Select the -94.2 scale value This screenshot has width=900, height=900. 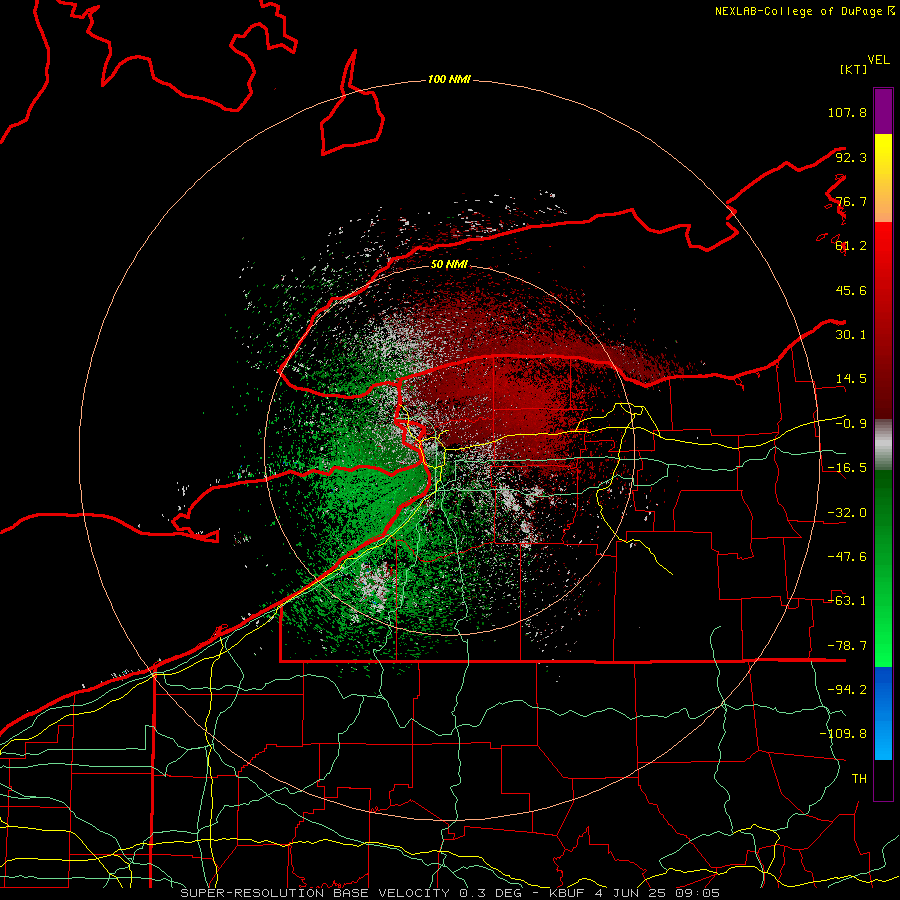(x=847, y=690)
